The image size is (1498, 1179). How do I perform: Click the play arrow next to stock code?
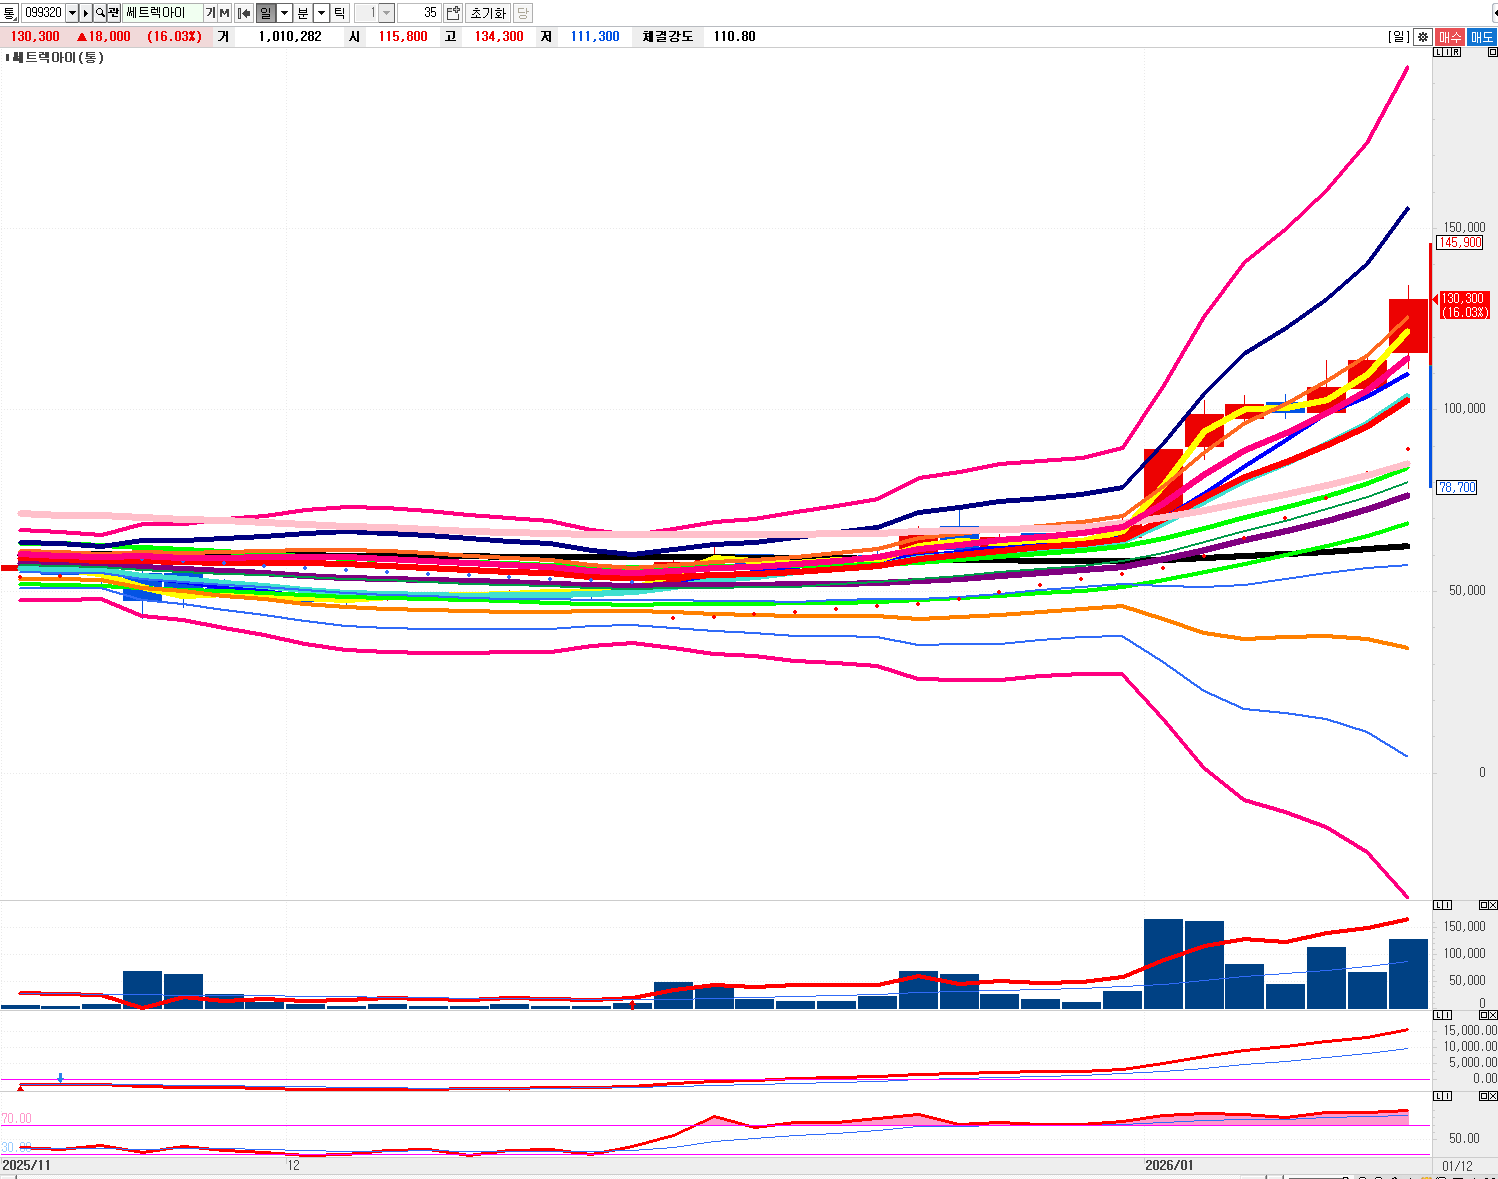(x=86, y=13)
